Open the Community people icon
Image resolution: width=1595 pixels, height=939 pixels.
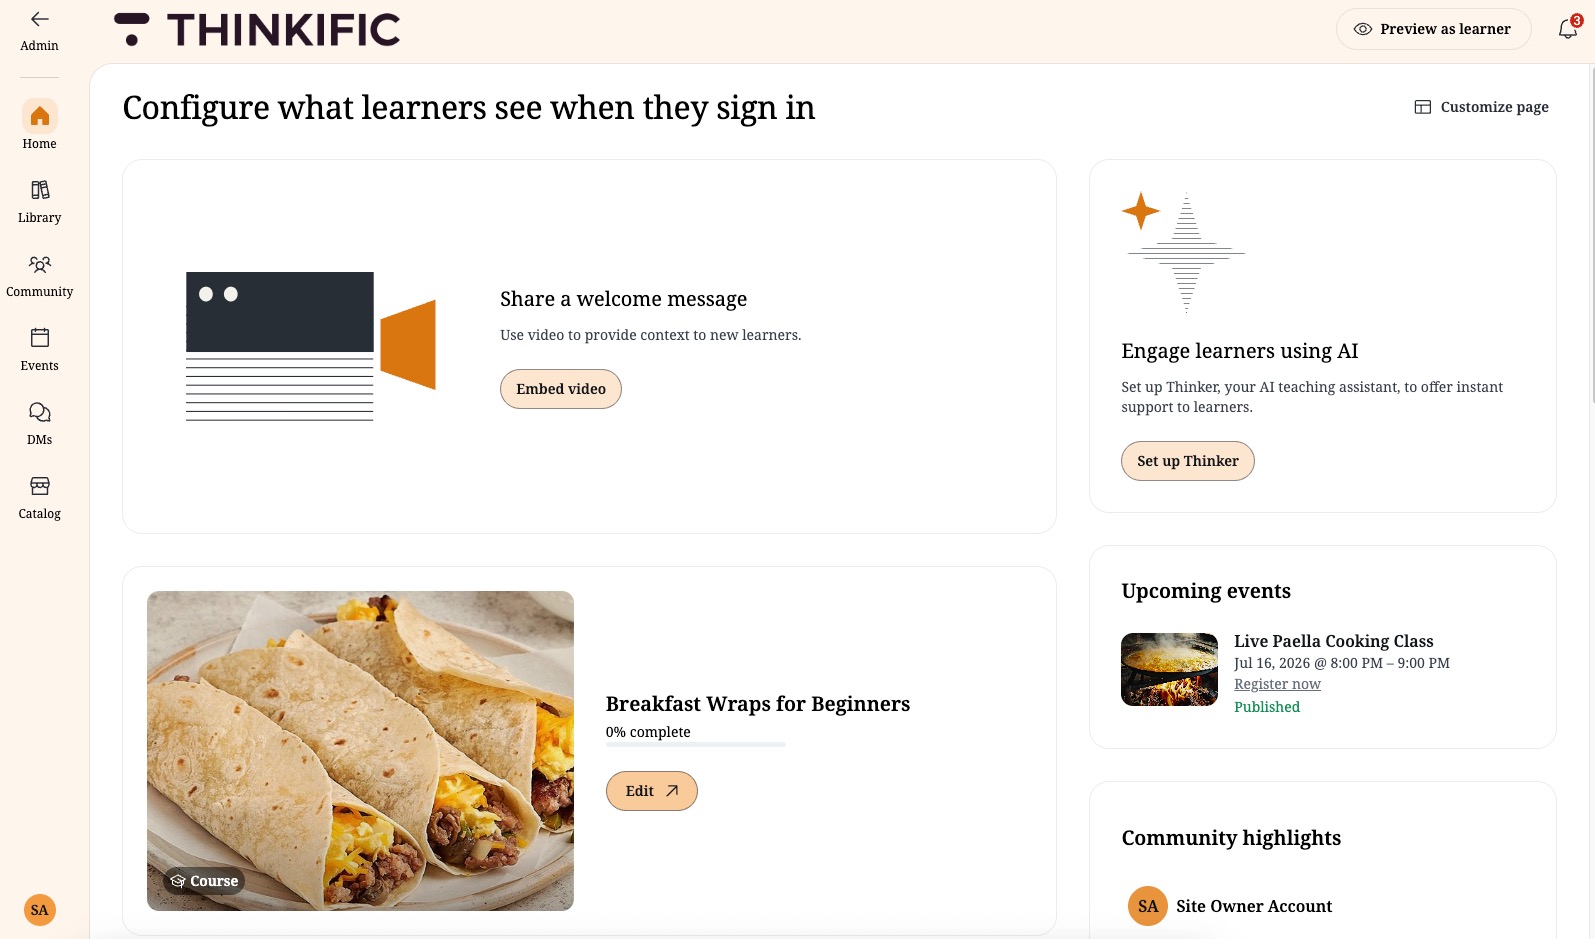coord(39,264)
